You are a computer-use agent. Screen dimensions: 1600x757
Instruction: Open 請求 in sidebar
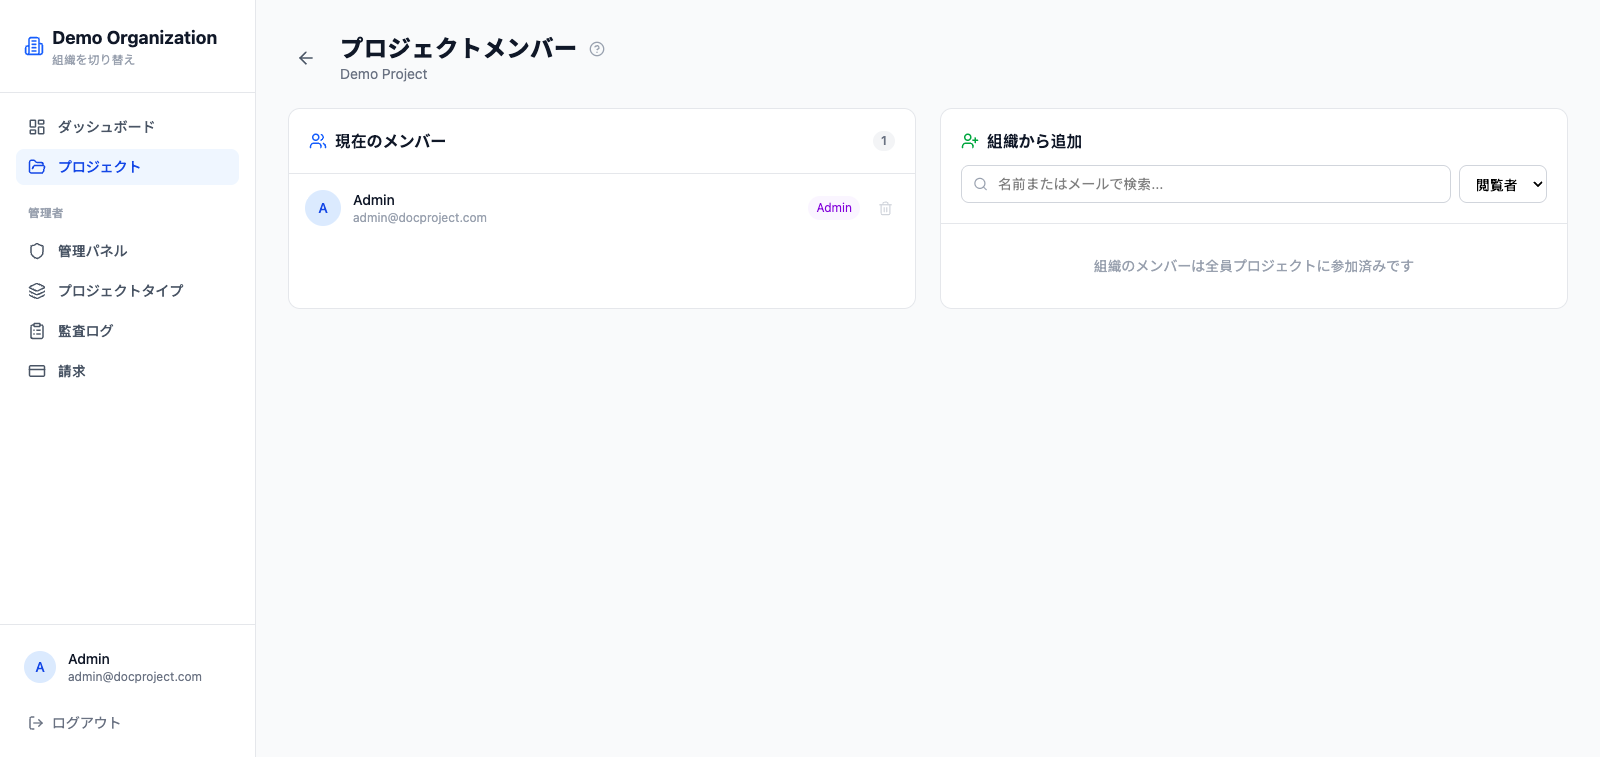click(x=127, y=371)
